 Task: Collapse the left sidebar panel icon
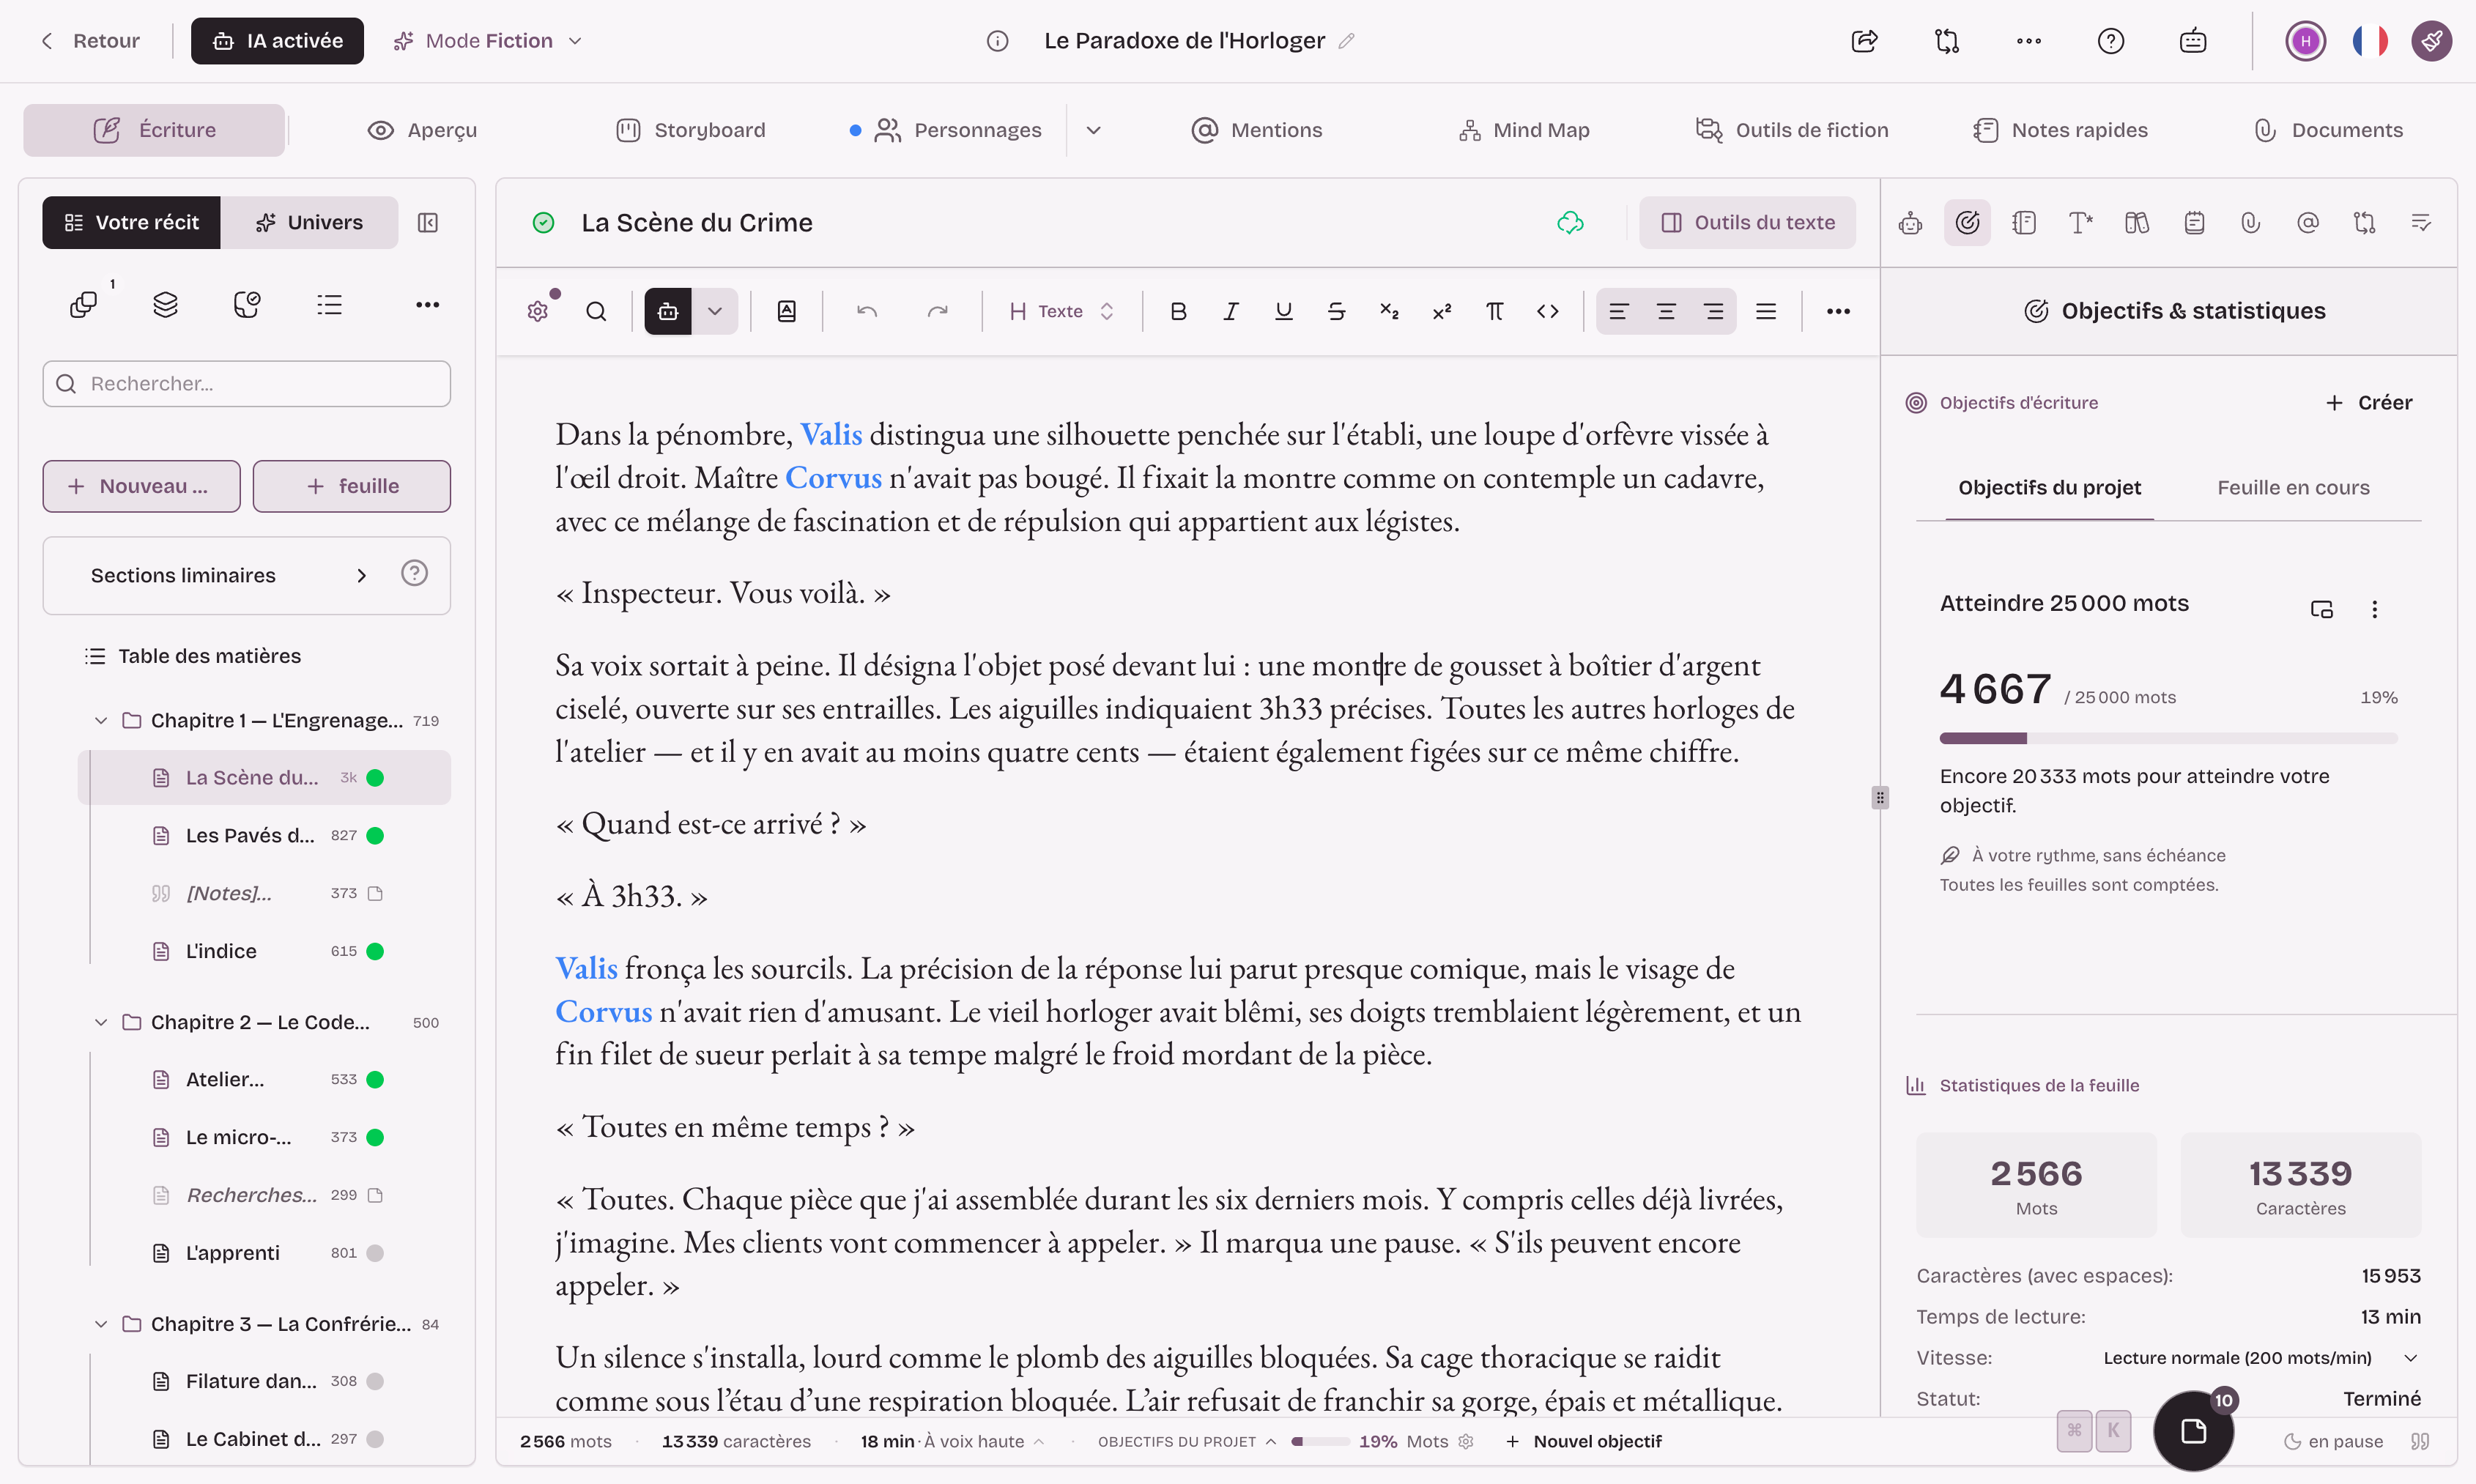[x=428, y=223]
